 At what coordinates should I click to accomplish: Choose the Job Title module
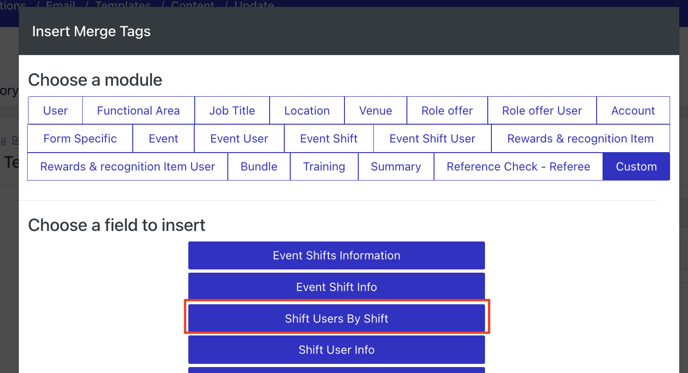[x=232, y=111]
